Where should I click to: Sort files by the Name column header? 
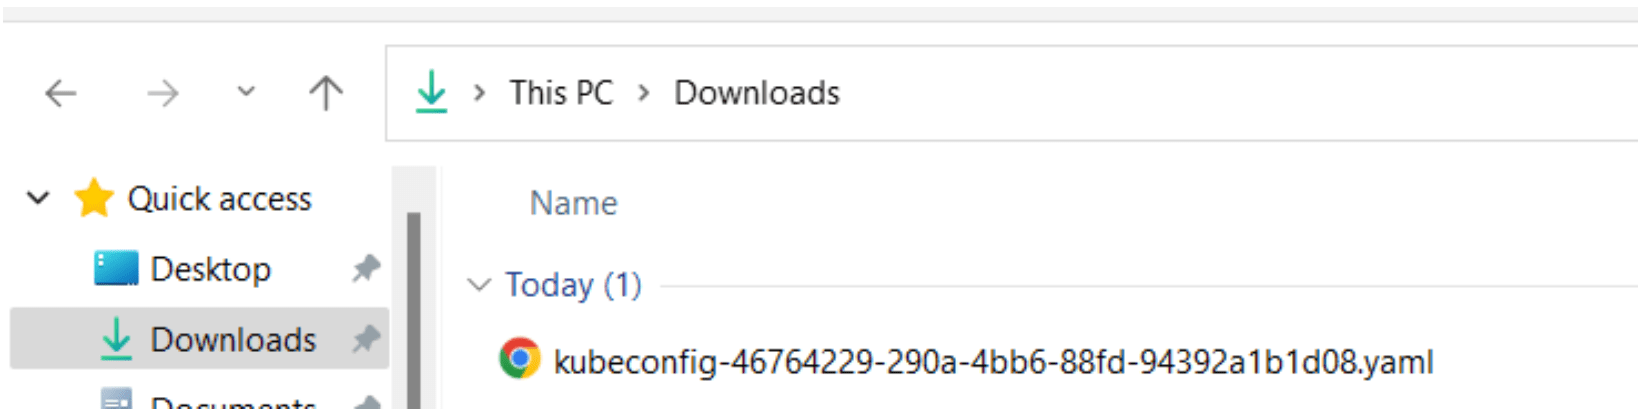pos(573,203)
